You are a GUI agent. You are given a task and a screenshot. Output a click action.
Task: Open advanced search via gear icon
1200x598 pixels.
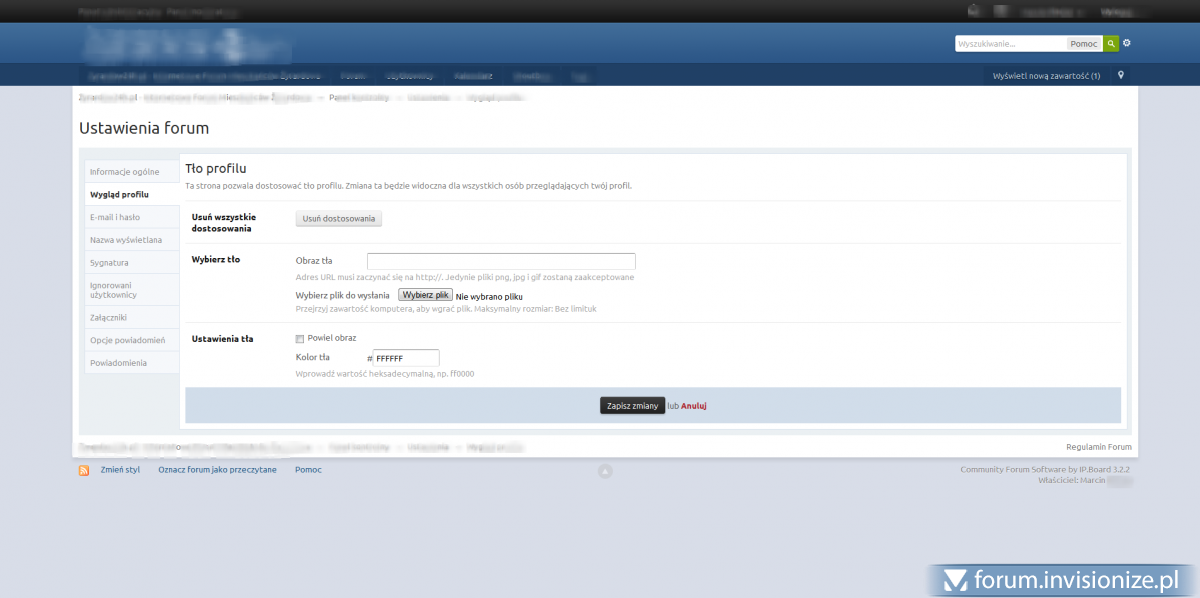(x=1127, y=44)
